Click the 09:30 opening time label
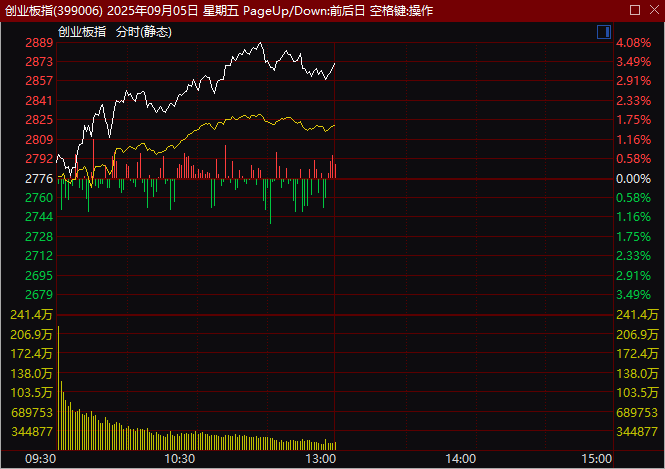The image size is (665, 469). point(40,459)
